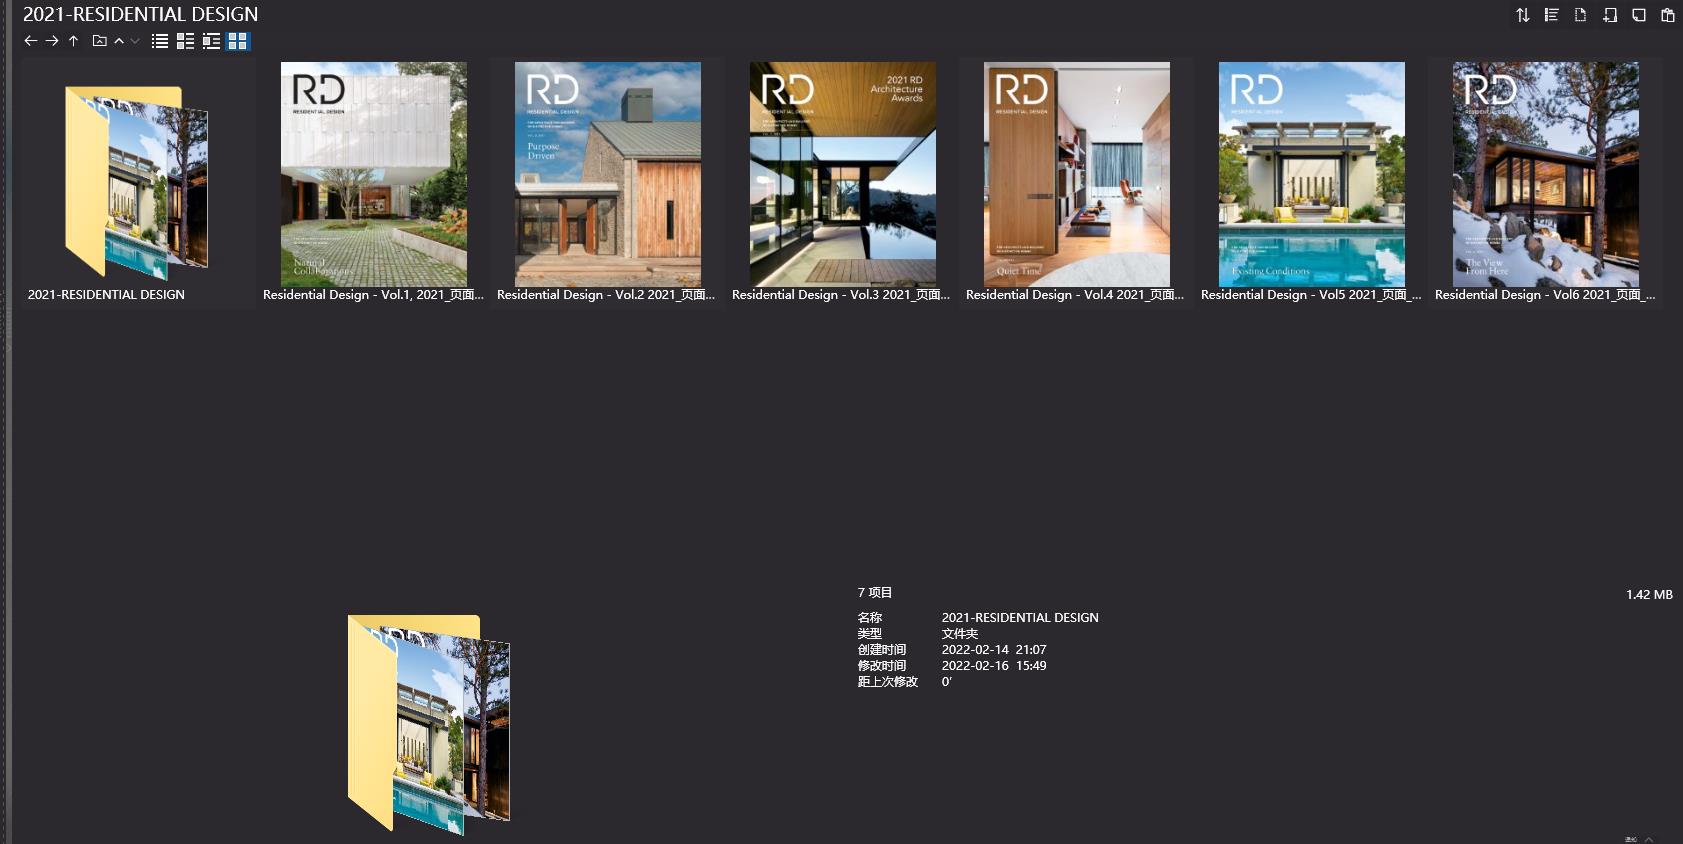Click the blank document icon at top right
Image resolution: width=1683 pixels, height=844 pixels.
(x=1580, y=15)
